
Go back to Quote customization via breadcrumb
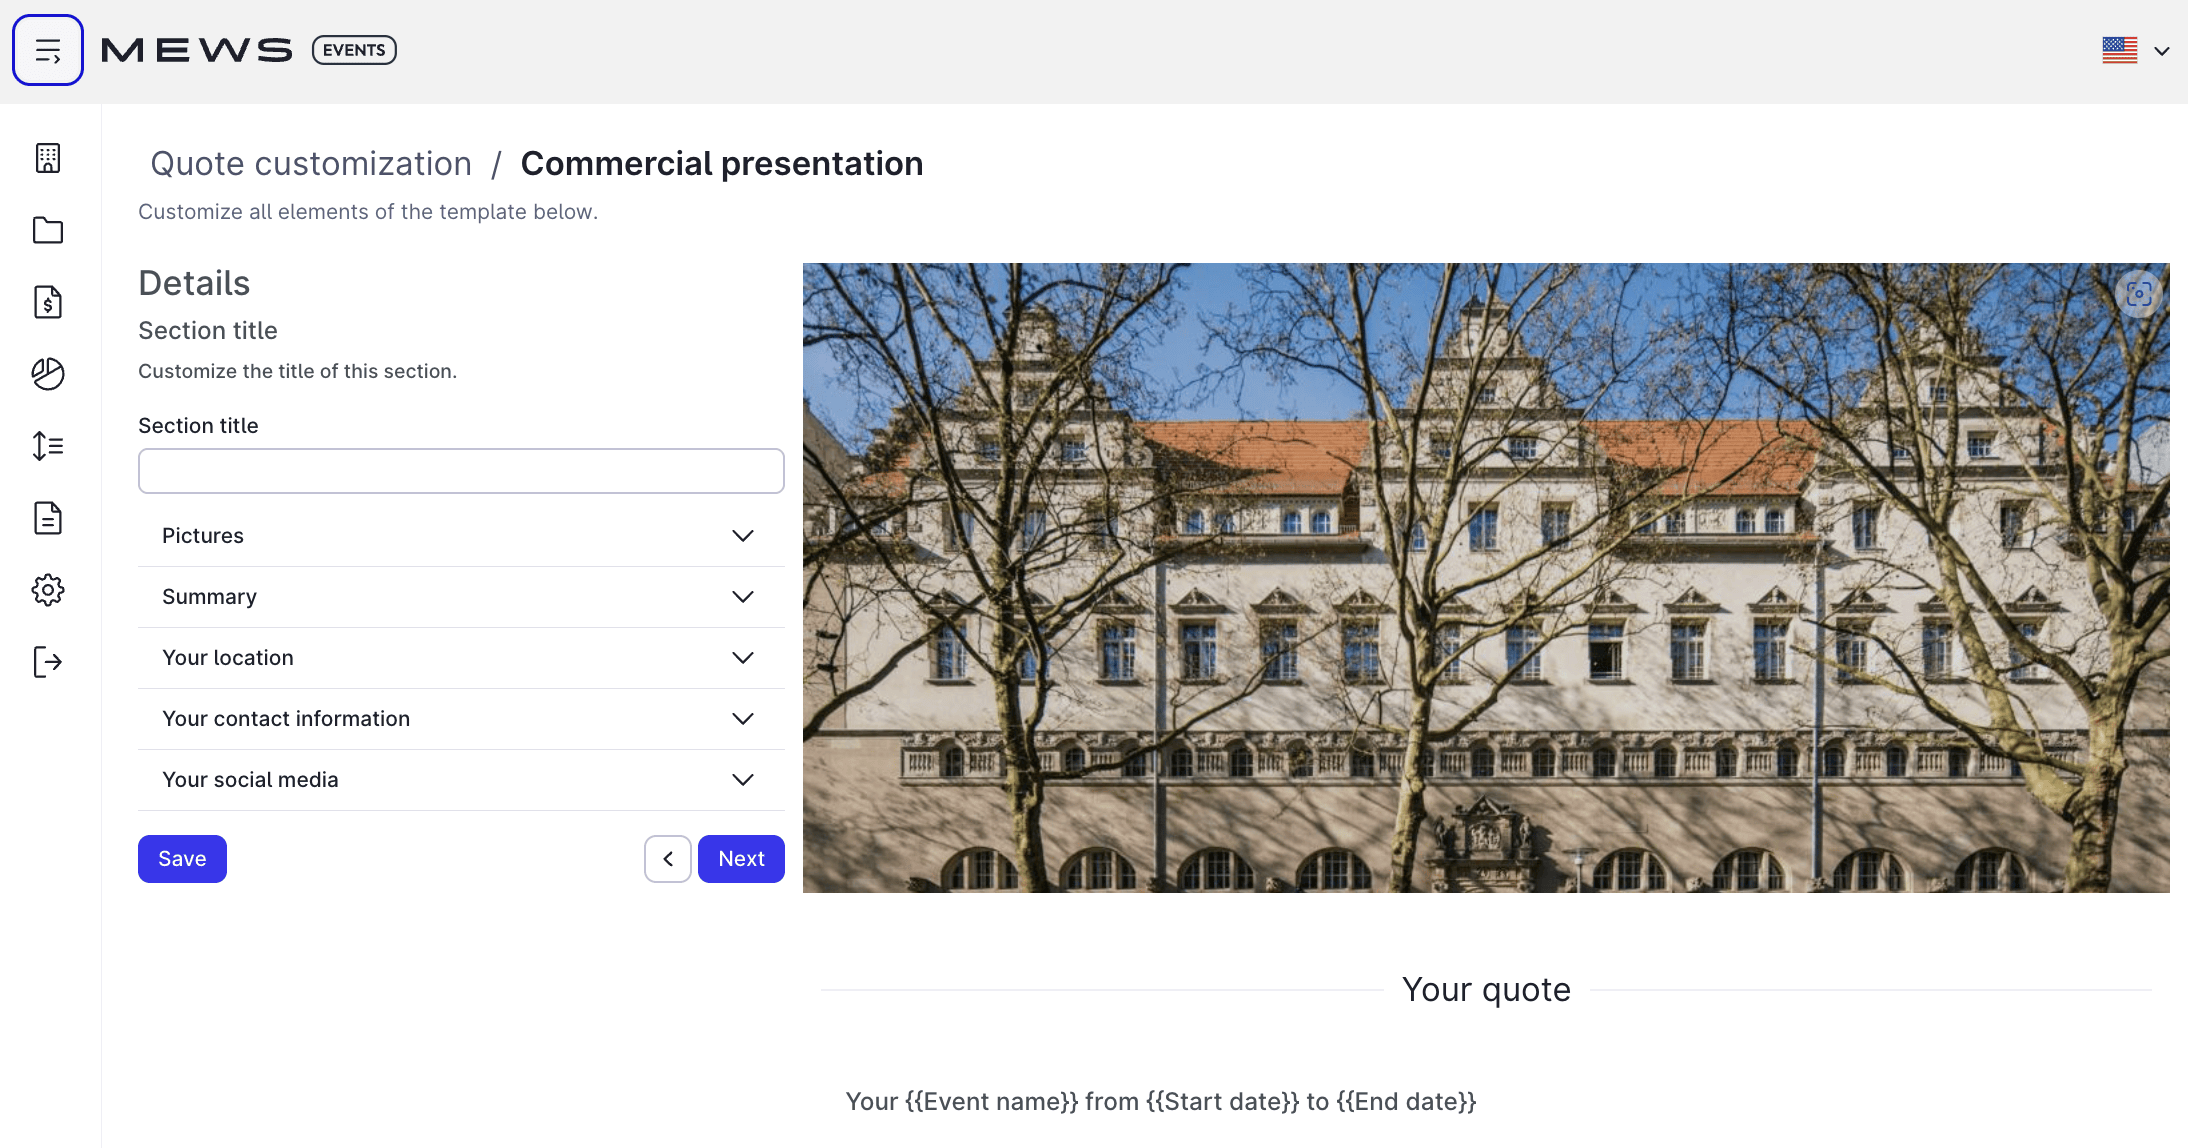(x=311, y=163)
